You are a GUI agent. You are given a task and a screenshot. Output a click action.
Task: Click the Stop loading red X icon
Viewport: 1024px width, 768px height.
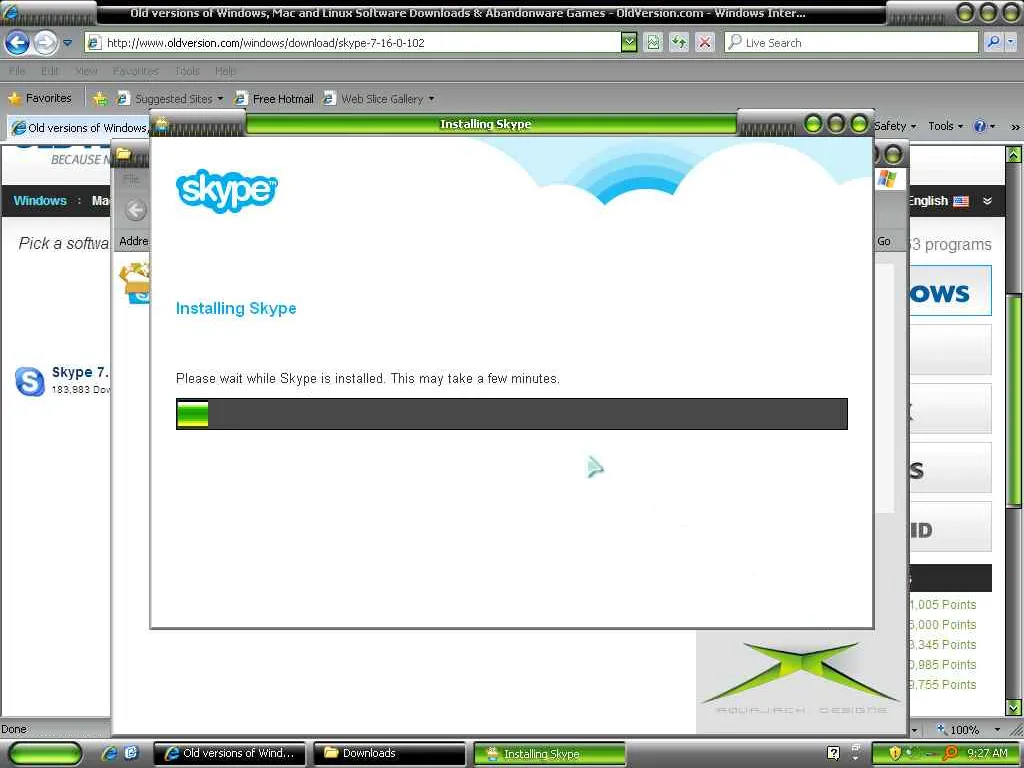[x=705, y=43]
